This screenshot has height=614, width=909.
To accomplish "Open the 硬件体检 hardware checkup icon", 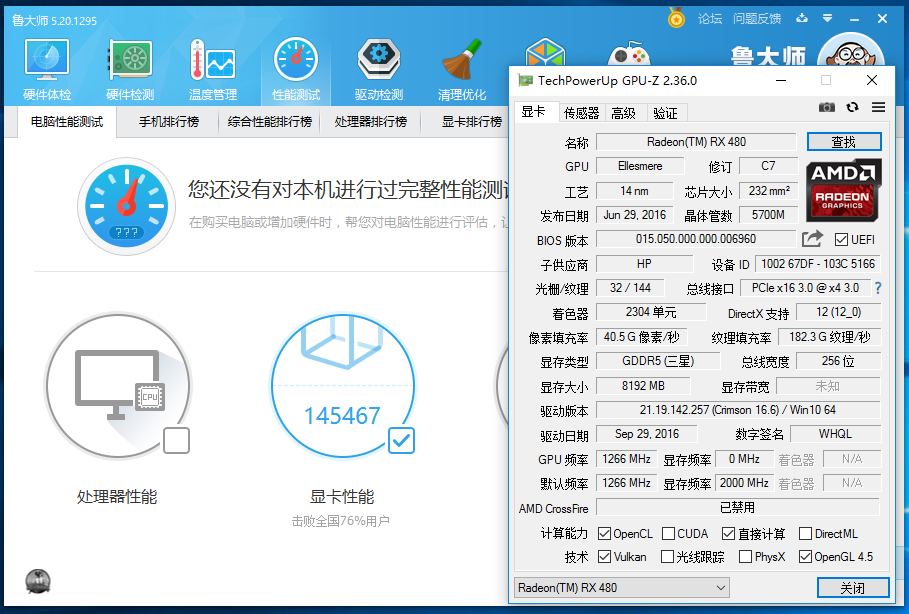I will click(47, 69).
